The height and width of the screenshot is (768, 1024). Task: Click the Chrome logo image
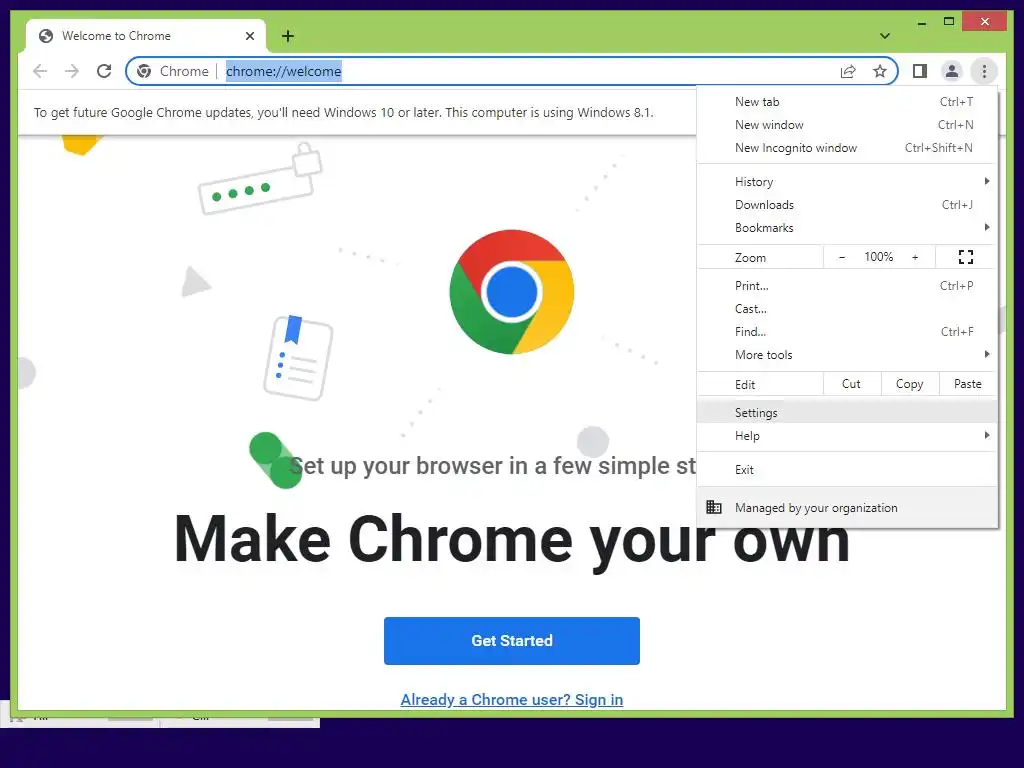[x=511, y=292]
